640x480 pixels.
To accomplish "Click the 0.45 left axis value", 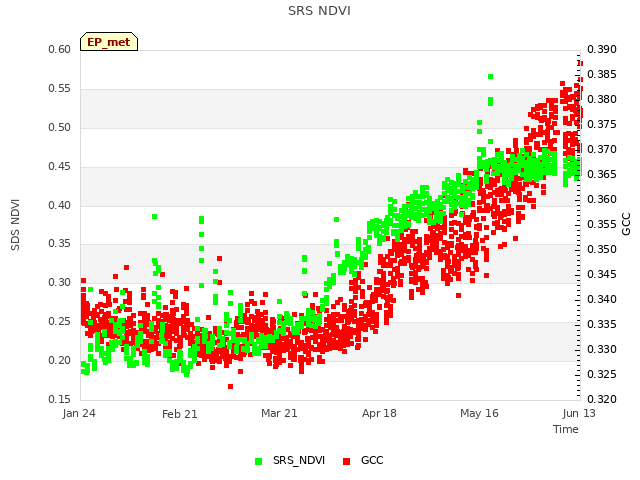I will 60,167.
